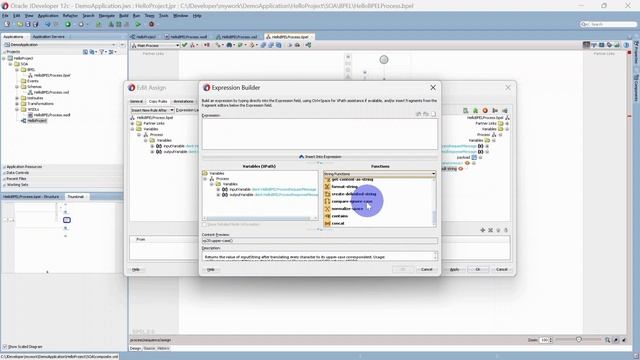Click the clear (blank page) icon above the Expression field
Image resolution: width=640 pixels, height=360 pixels.
[x=433, y=114]
